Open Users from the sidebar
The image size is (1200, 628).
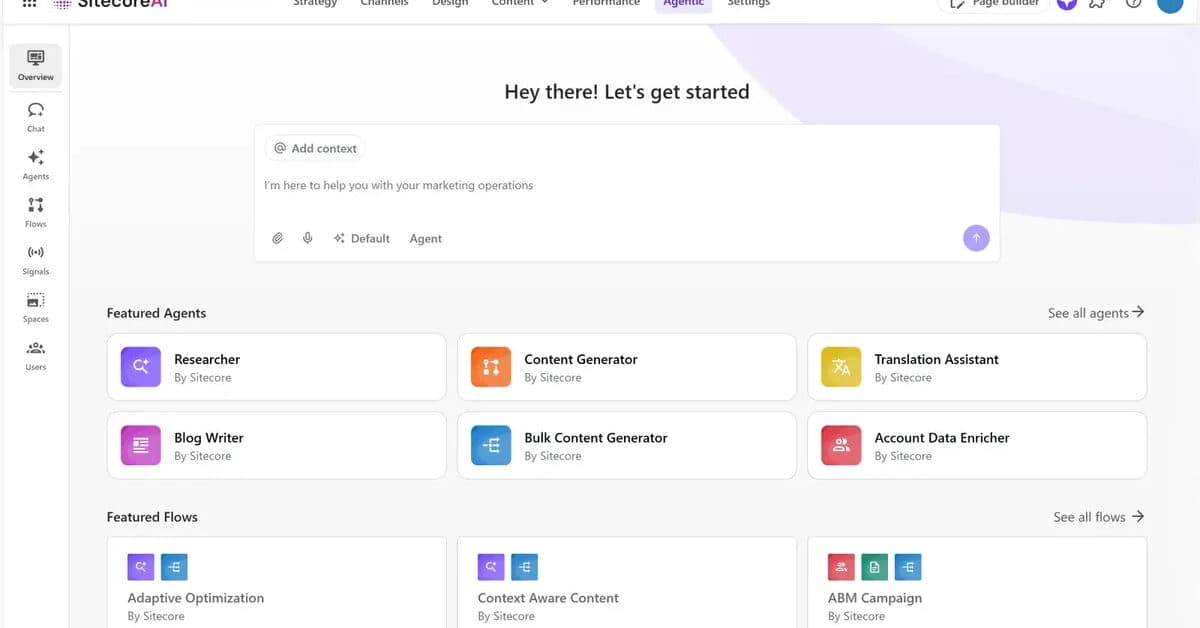pos(36,355)
